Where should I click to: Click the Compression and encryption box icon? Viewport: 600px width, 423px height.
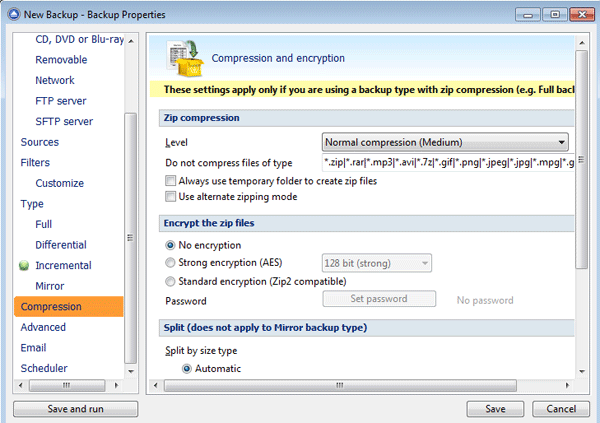click(x=185, y=58)
